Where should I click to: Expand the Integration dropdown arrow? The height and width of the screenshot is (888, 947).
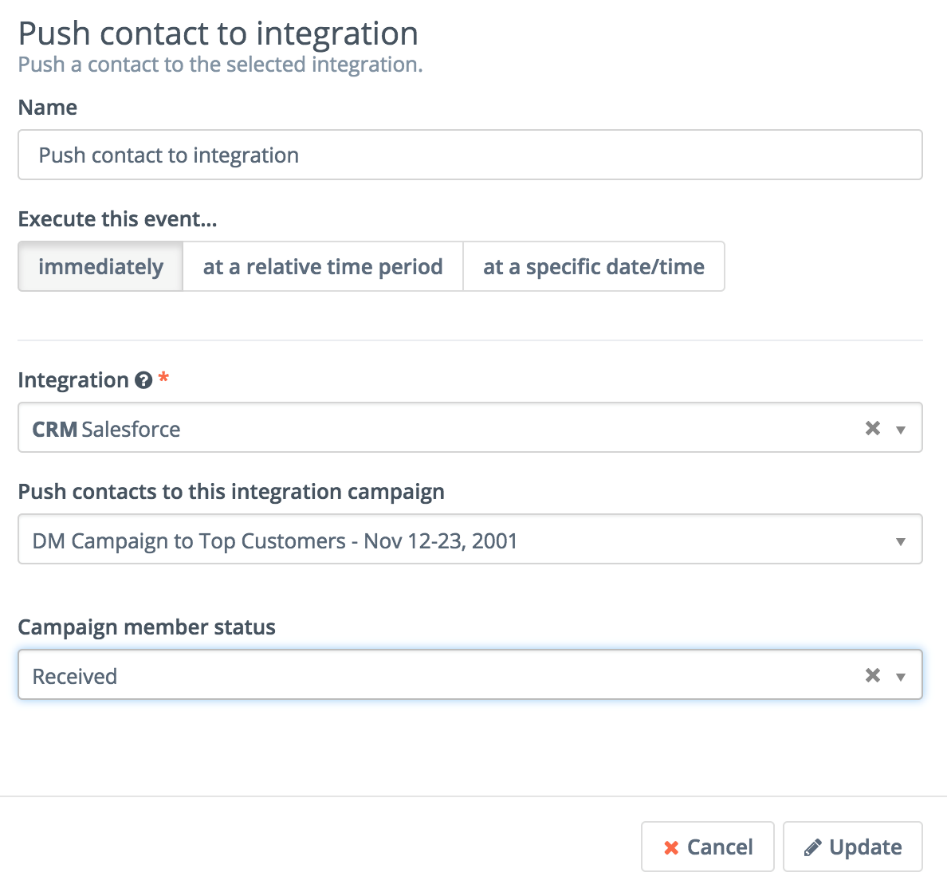click(x=901, y=429)
